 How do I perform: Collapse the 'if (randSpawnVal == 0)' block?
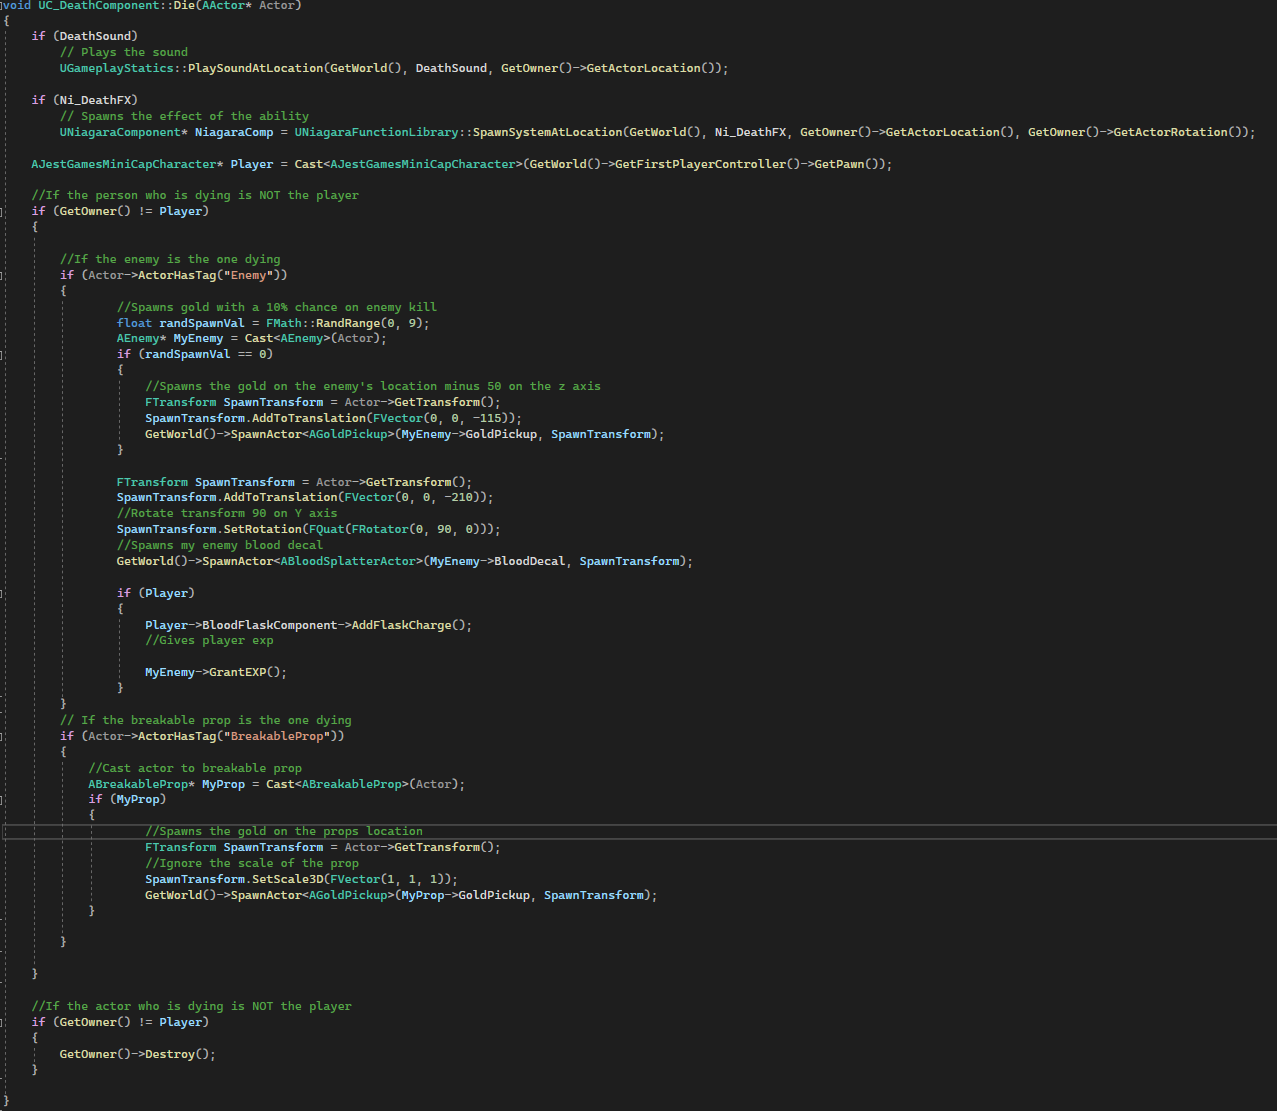(x=3, y=354)
